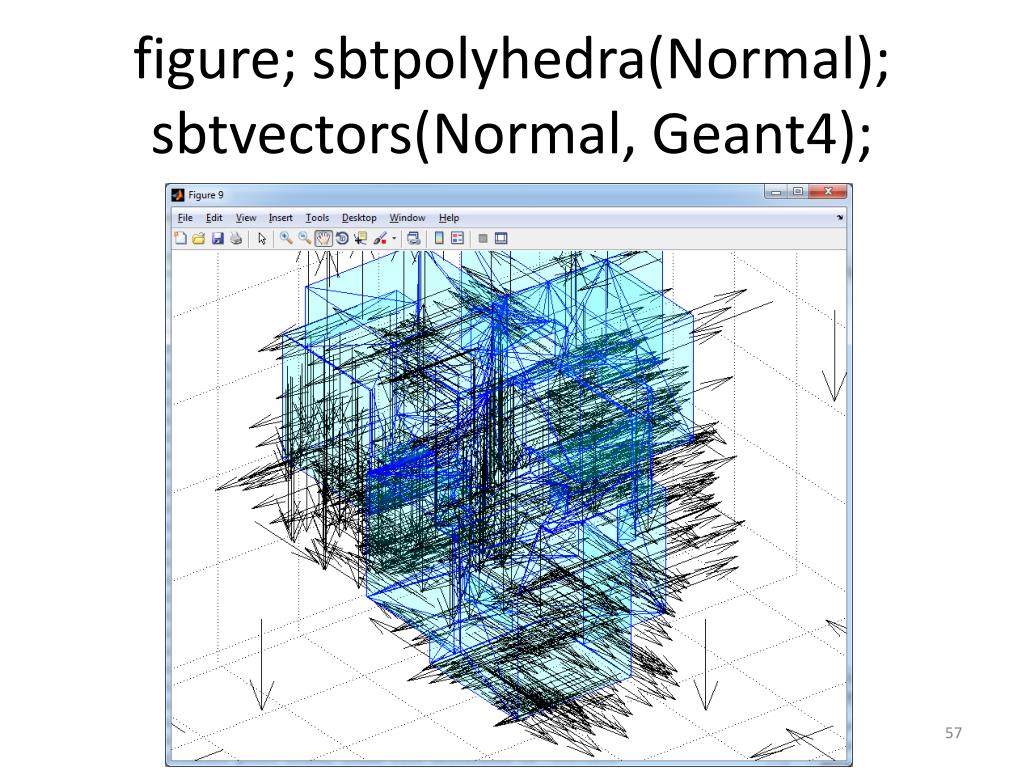
Task: Save the figure with floppy icon
Action: tap(217, 238)
